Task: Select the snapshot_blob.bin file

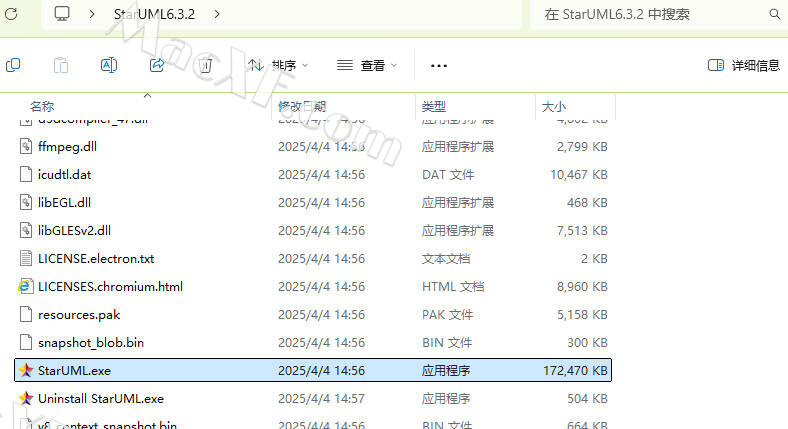Action: (91, 343)
